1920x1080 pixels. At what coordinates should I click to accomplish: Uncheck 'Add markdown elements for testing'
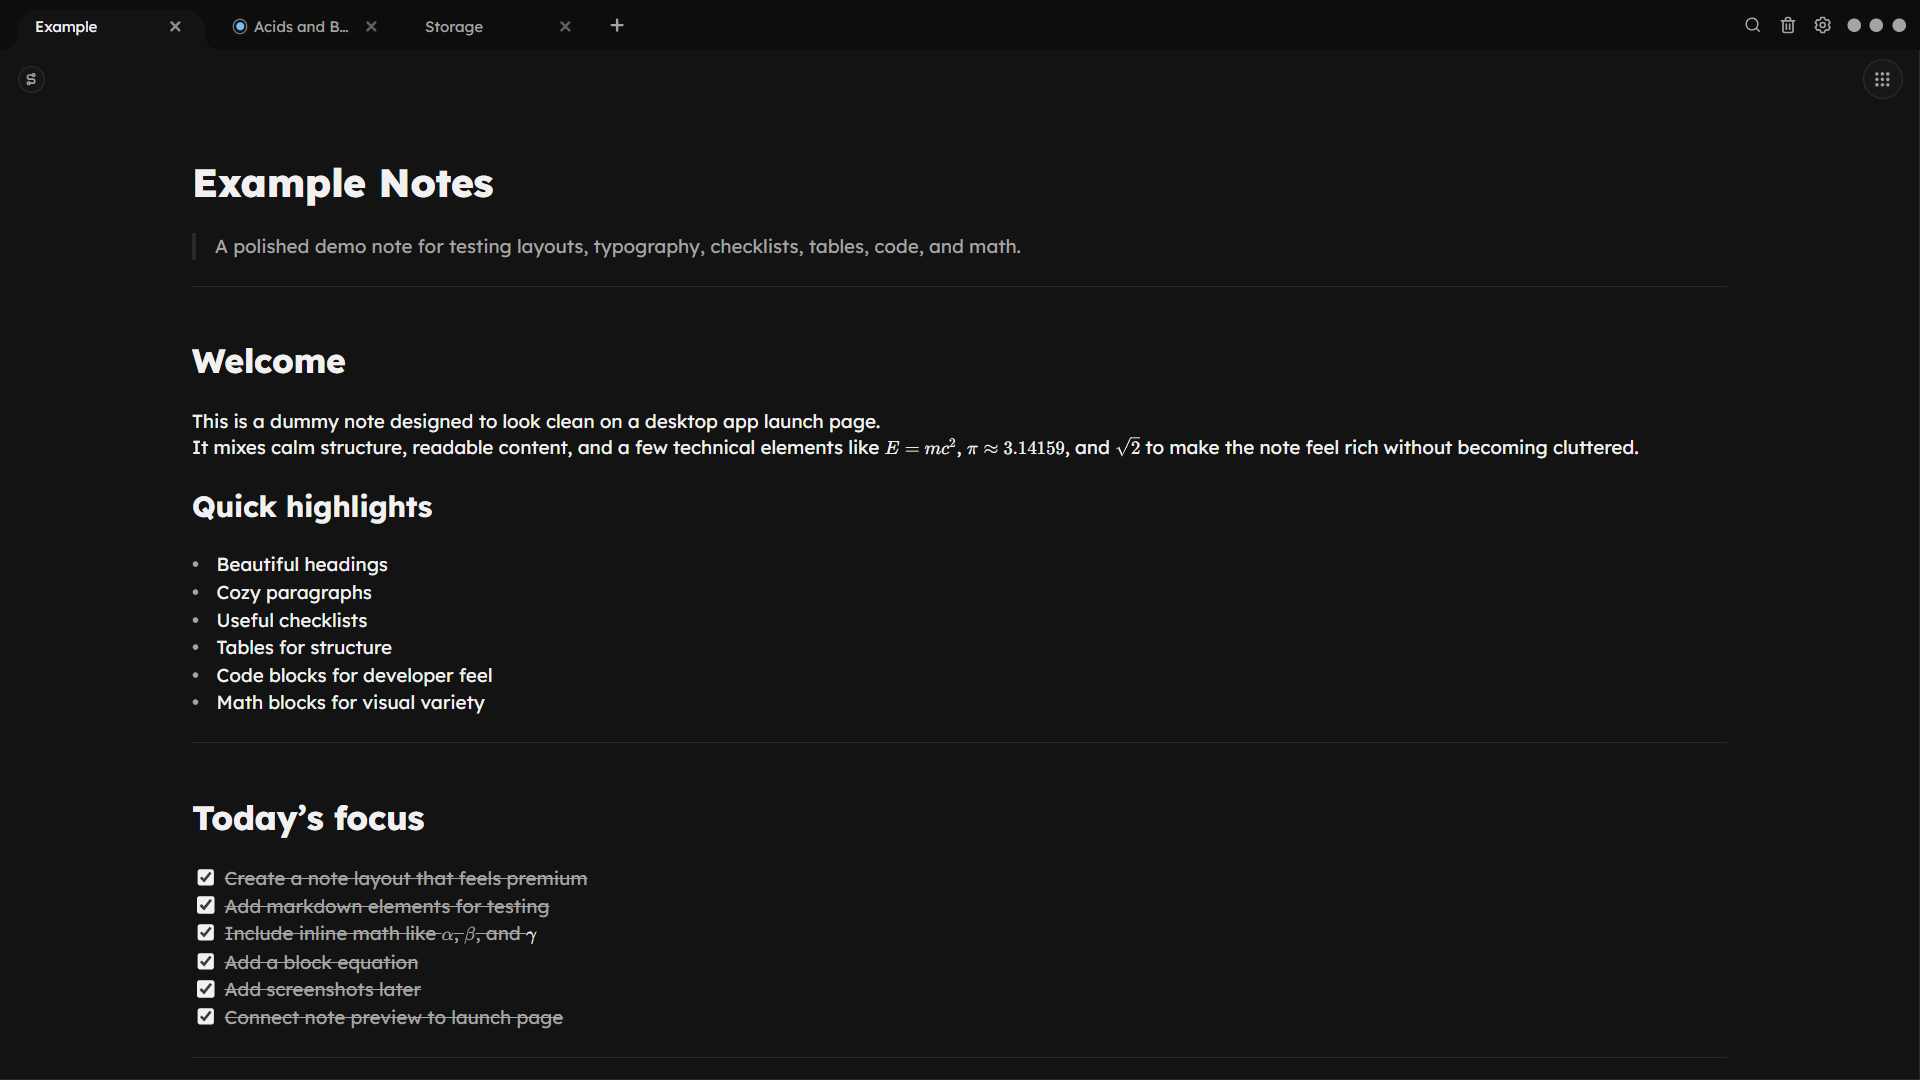206,904
